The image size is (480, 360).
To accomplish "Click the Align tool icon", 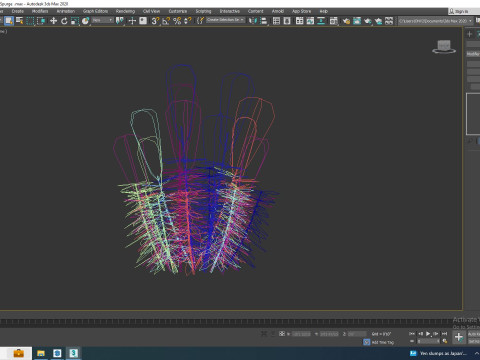I will [264, 21].
